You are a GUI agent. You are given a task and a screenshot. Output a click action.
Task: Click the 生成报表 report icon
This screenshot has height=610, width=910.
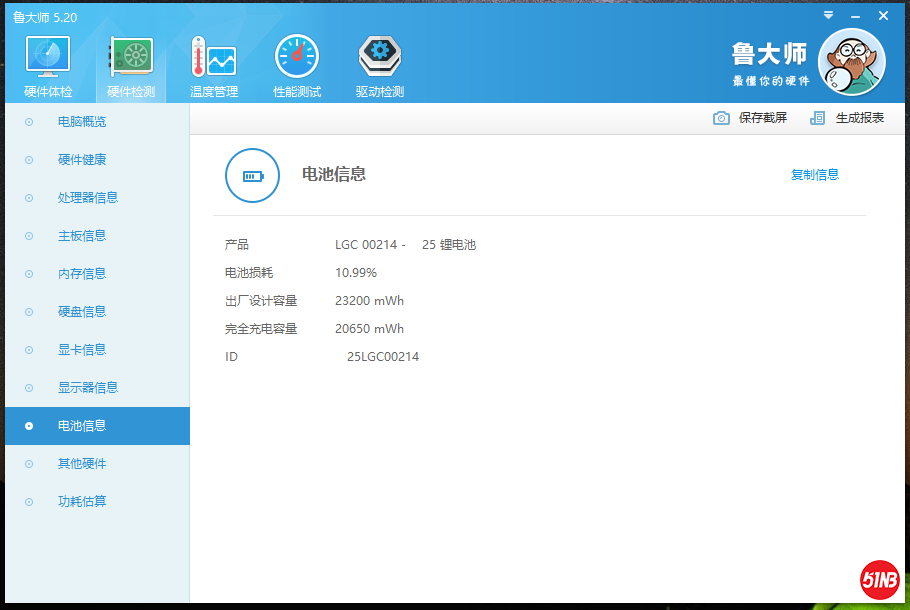coord(818,118)
